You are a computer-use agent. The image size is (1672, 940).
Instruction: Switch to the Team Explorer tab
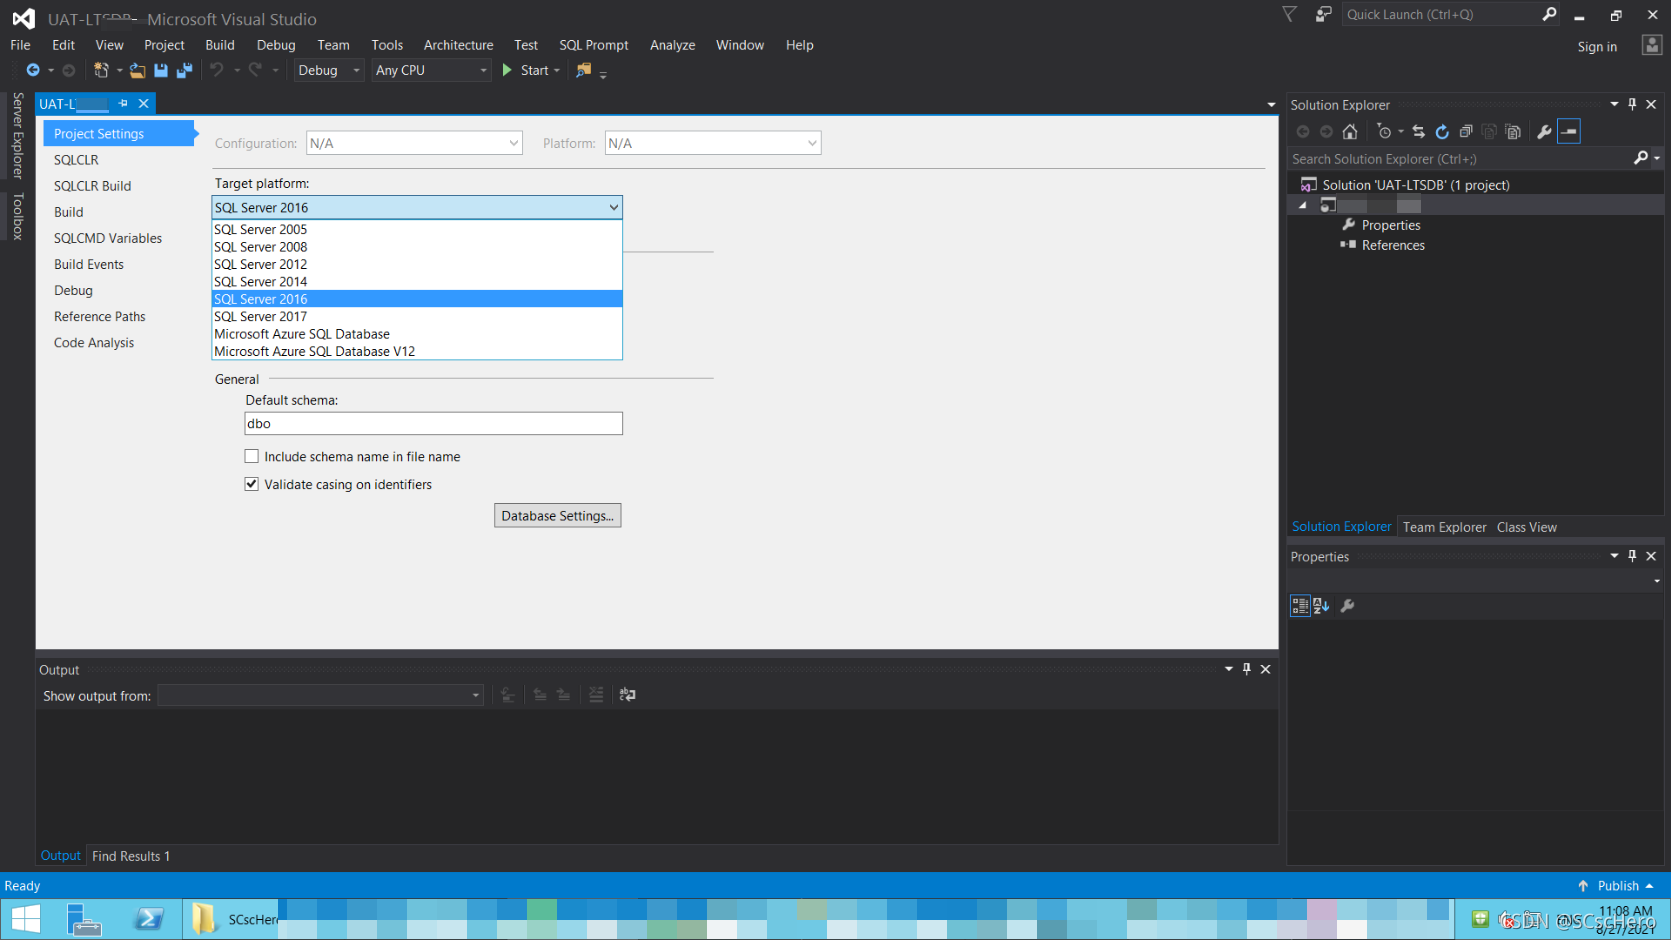[1444, 527]
